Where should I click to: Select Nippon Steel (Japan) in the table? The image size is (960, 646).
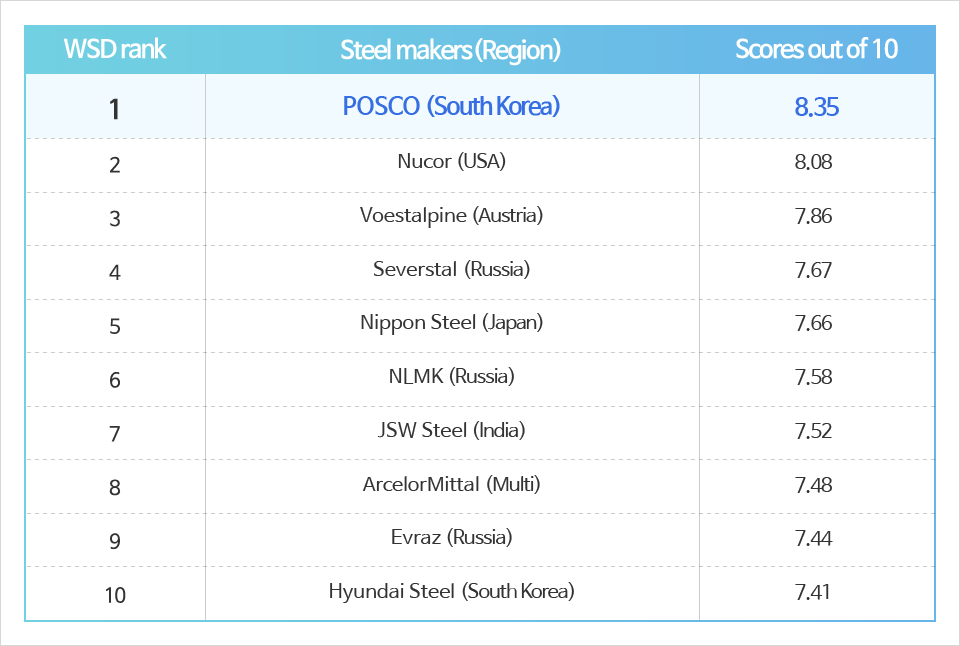click(x=451, y=322)
